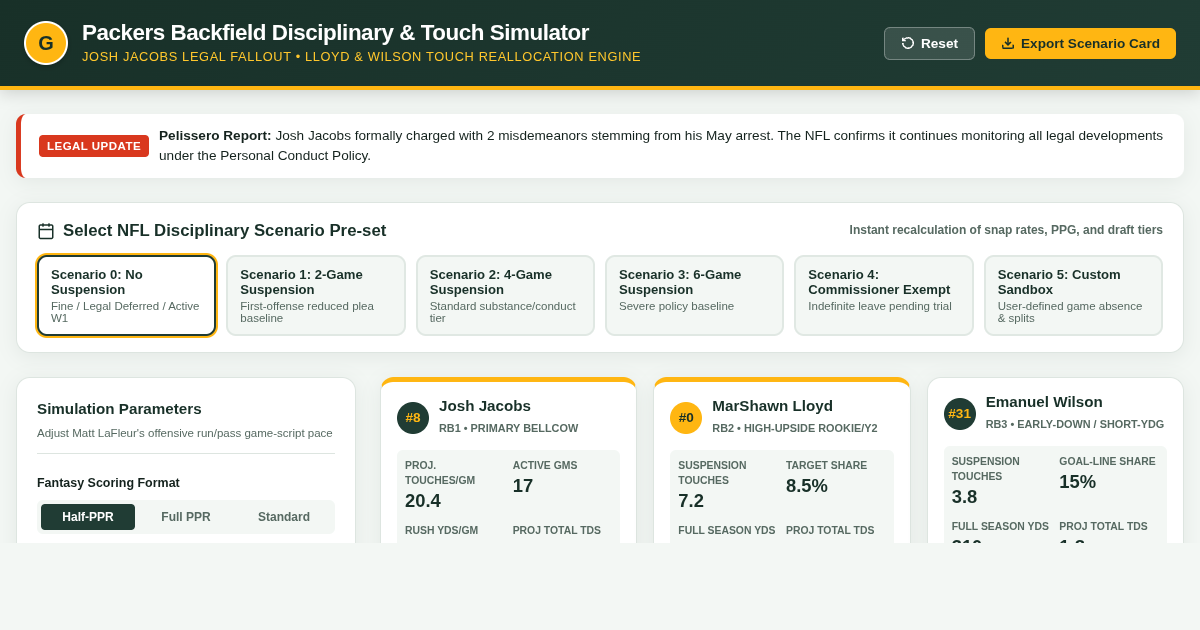Click Josh Jacobs player name
The height and width of the screenshot is (630, 1200).
coord(485,406)
